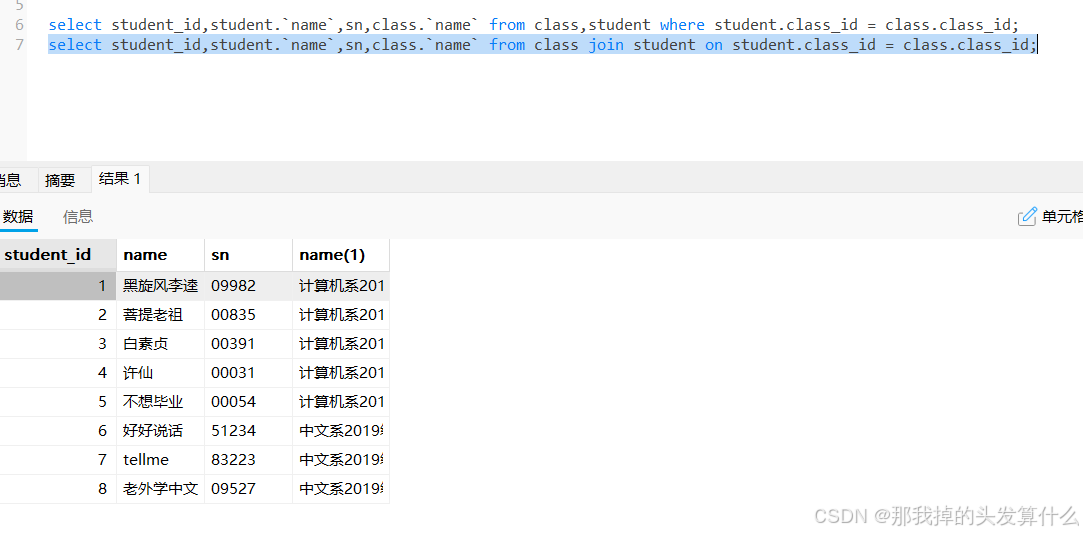The width and height of the screenshot is (1083, 533).
Task: Switch to the 摘要 tab
Action: [x=60, y=181]
